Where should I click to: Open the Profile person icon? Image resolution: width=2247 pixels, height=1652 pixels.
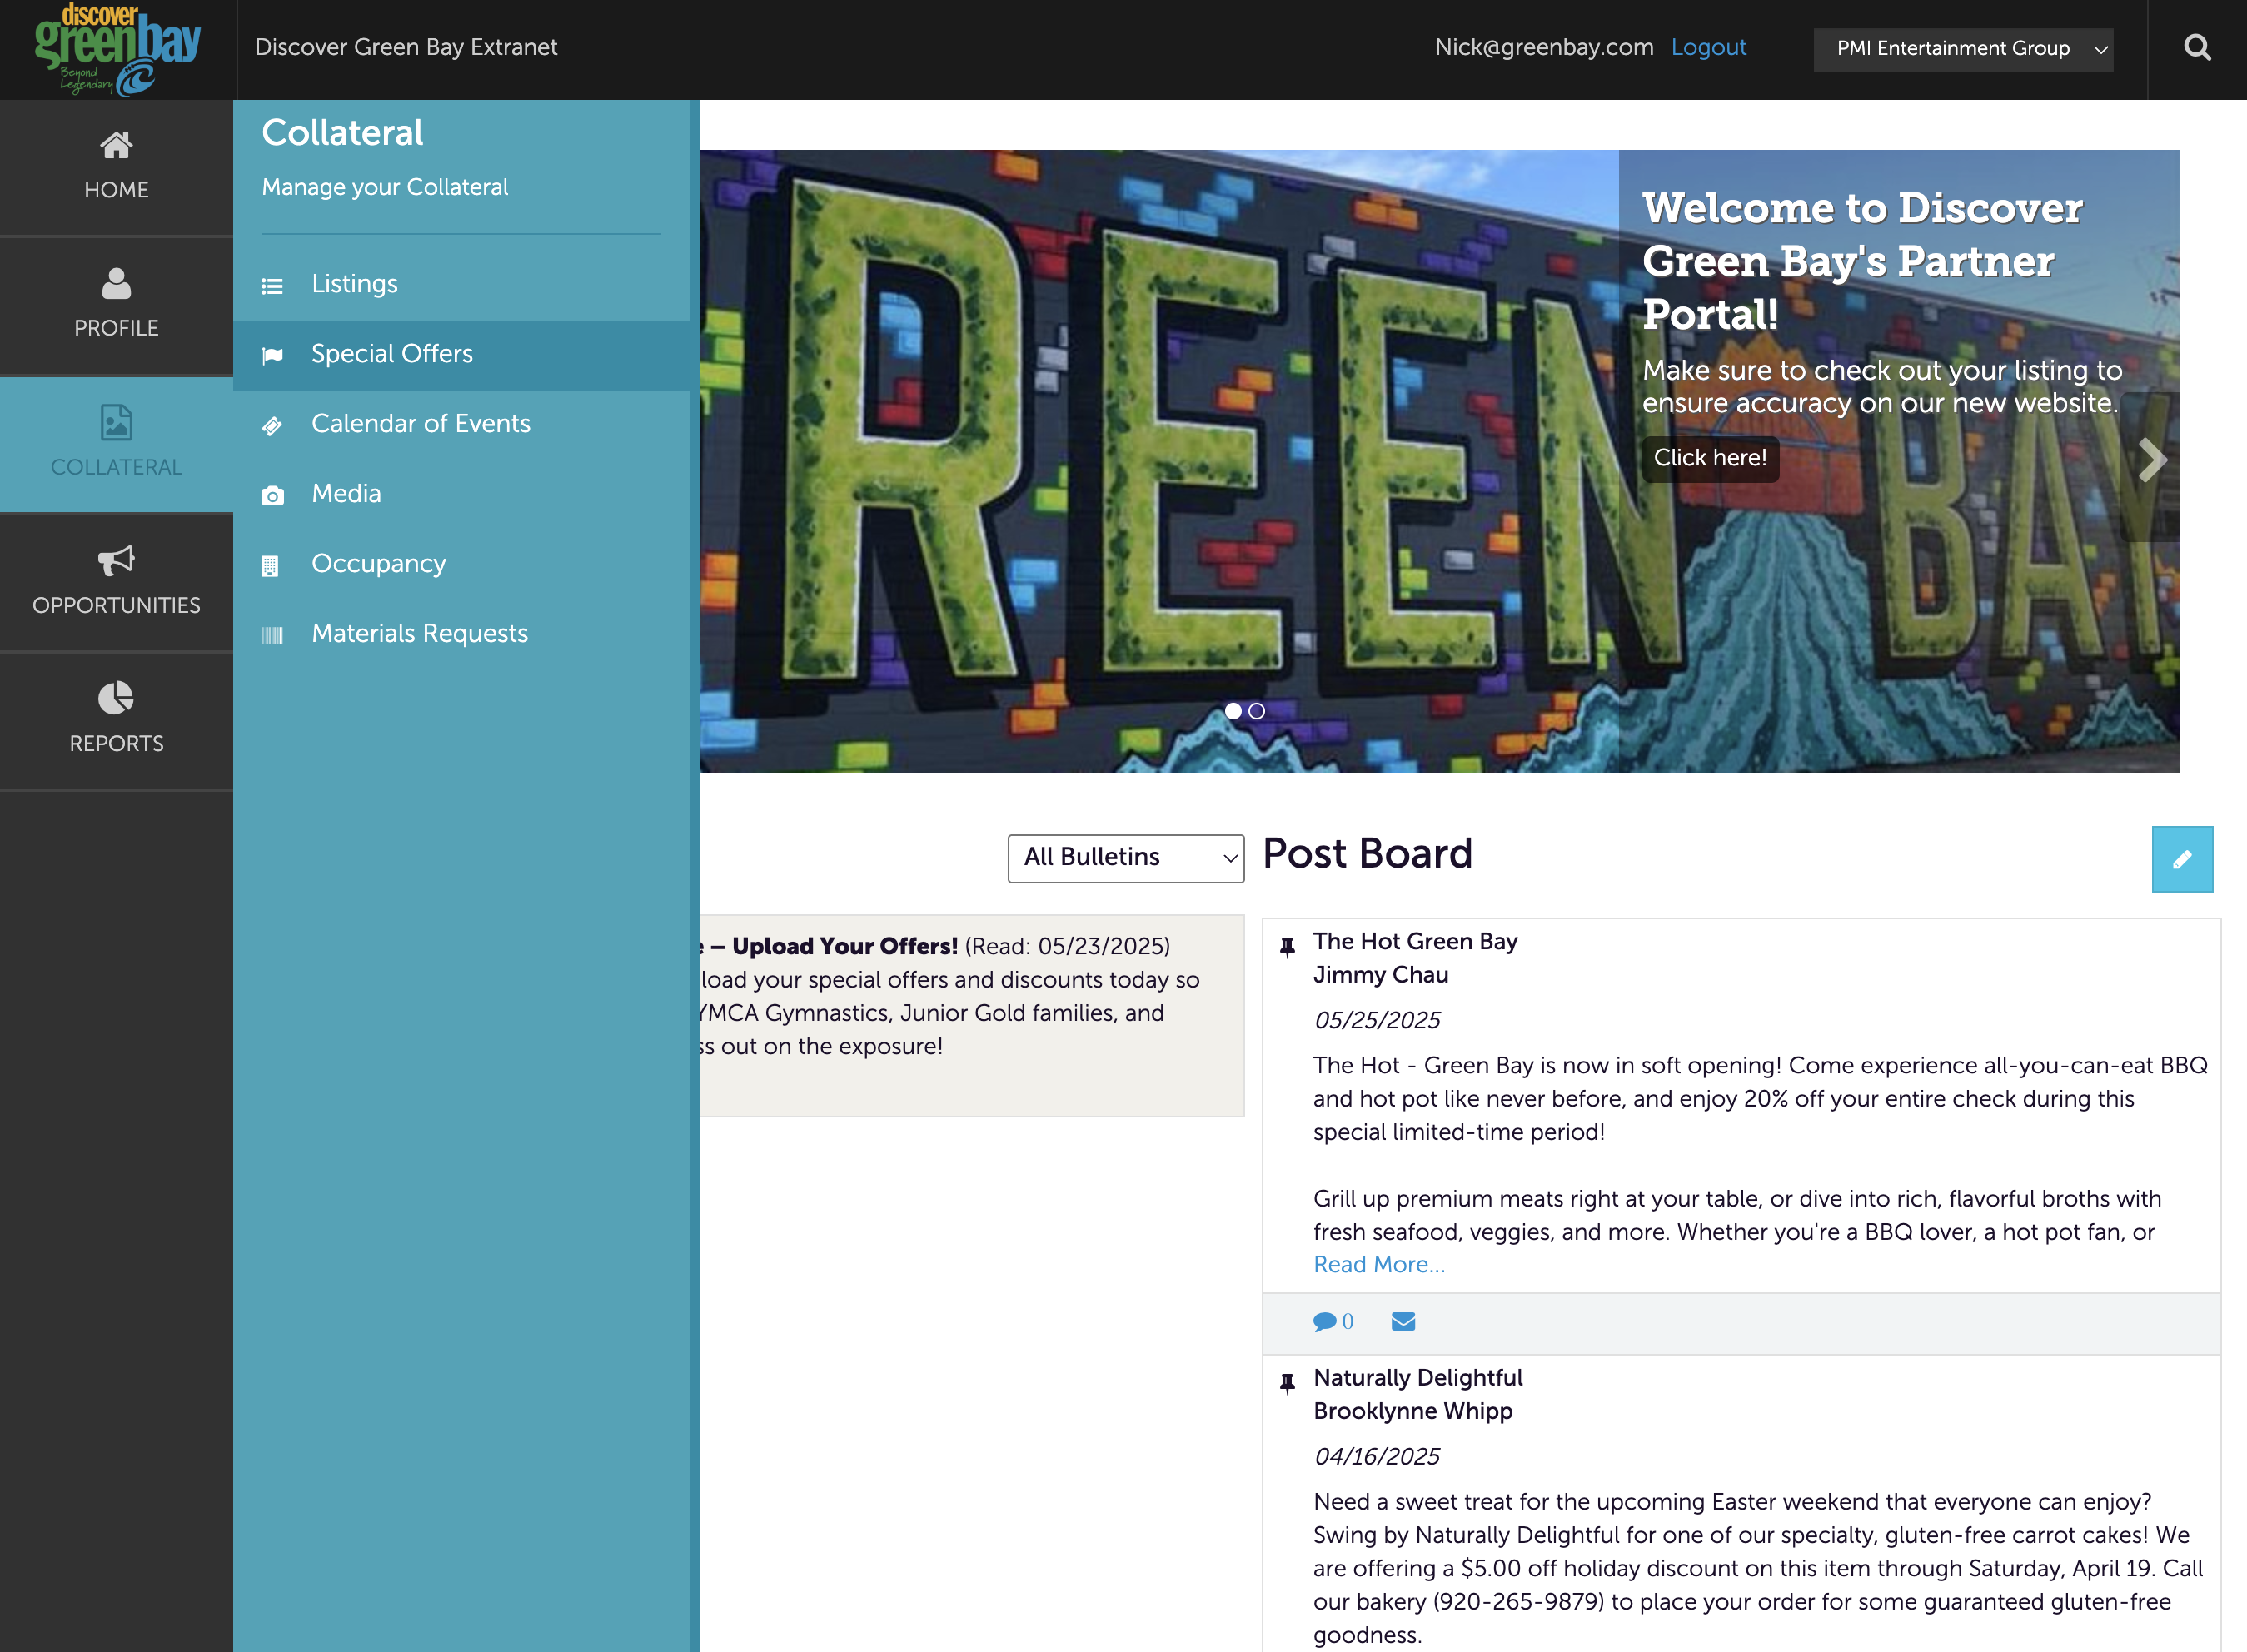click(x=116, y=284)
